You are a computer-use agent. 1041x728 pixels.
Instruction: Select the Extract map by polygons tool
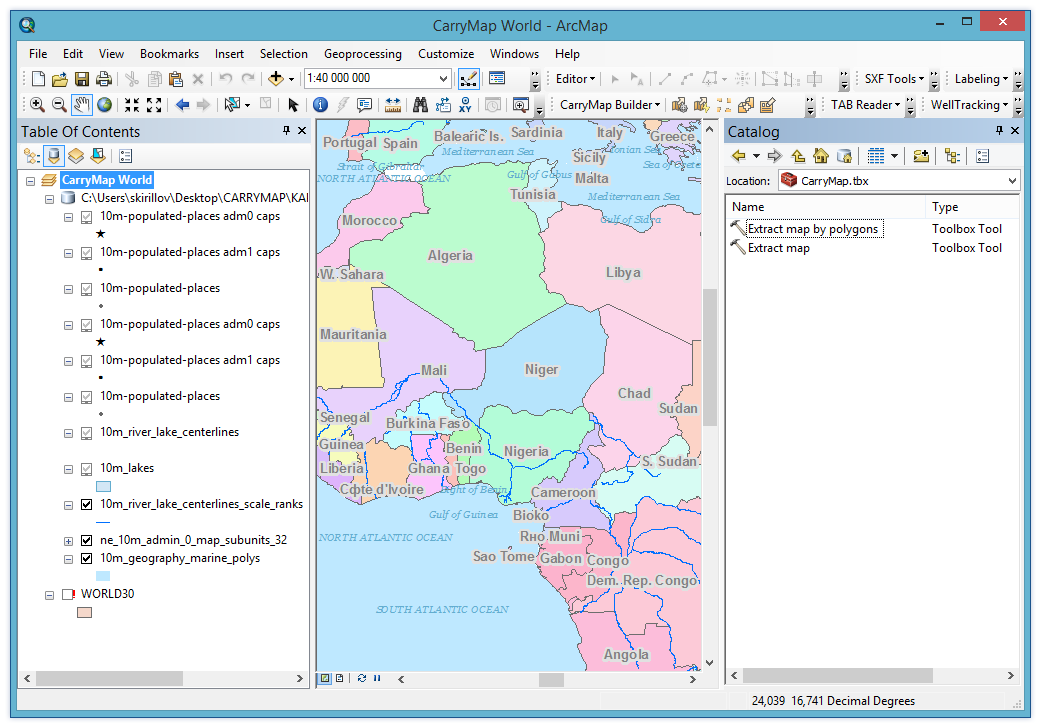point(813,229)
